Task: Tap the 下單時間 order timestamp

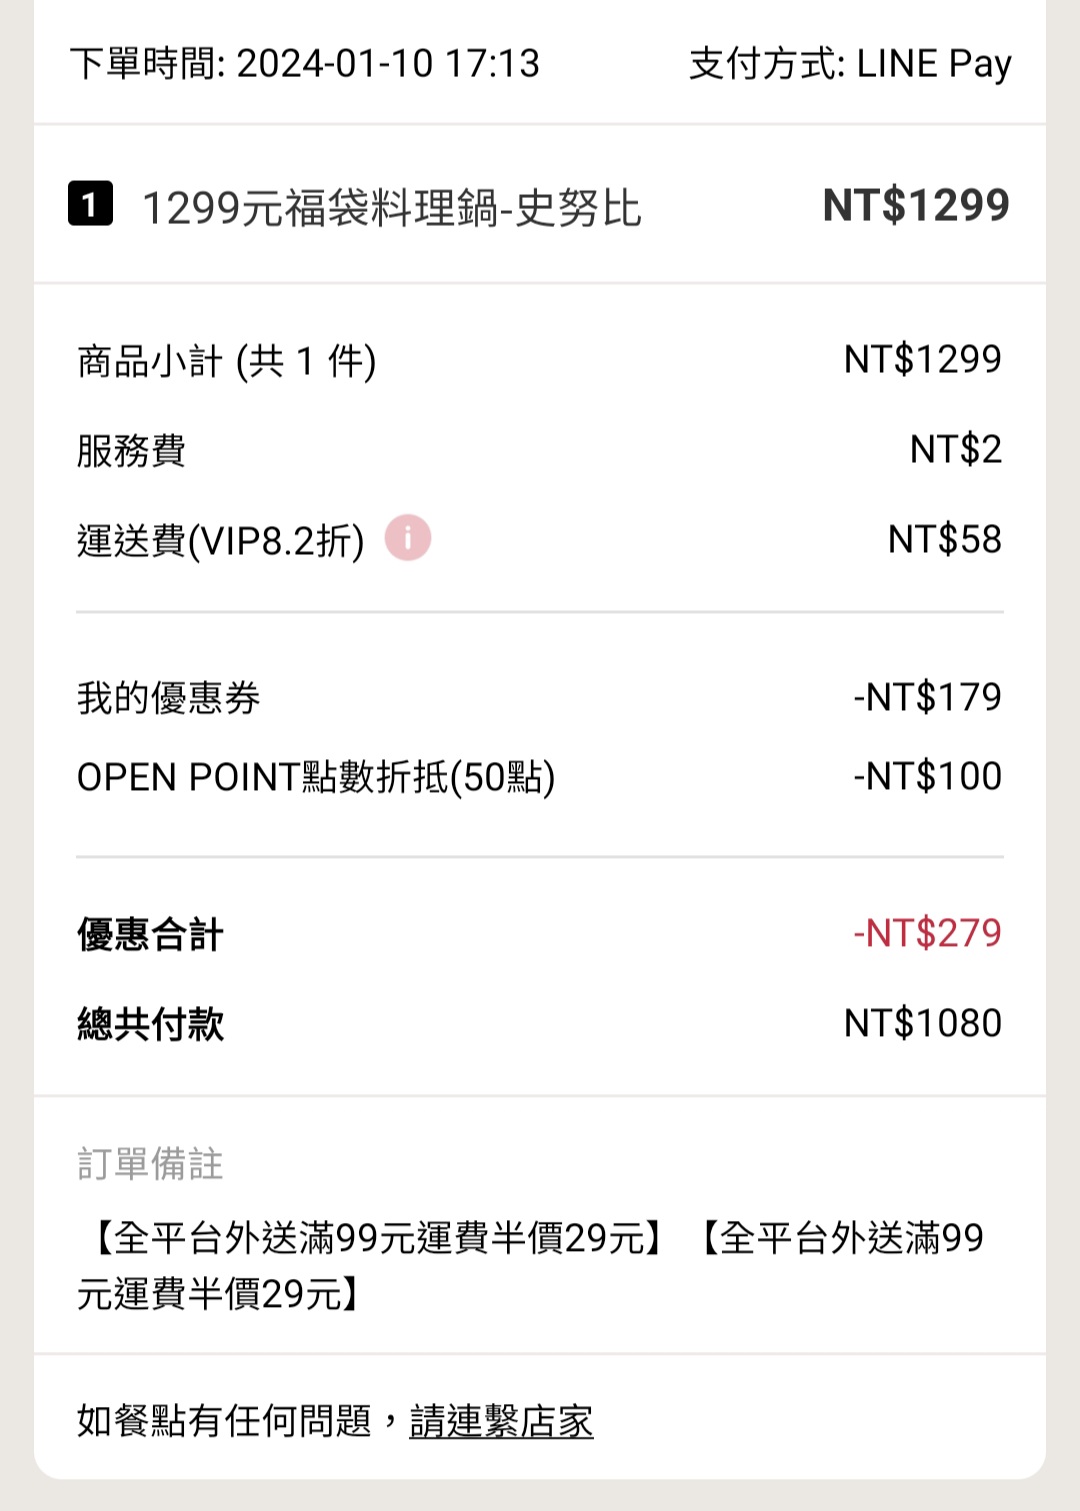Action: 305,64
